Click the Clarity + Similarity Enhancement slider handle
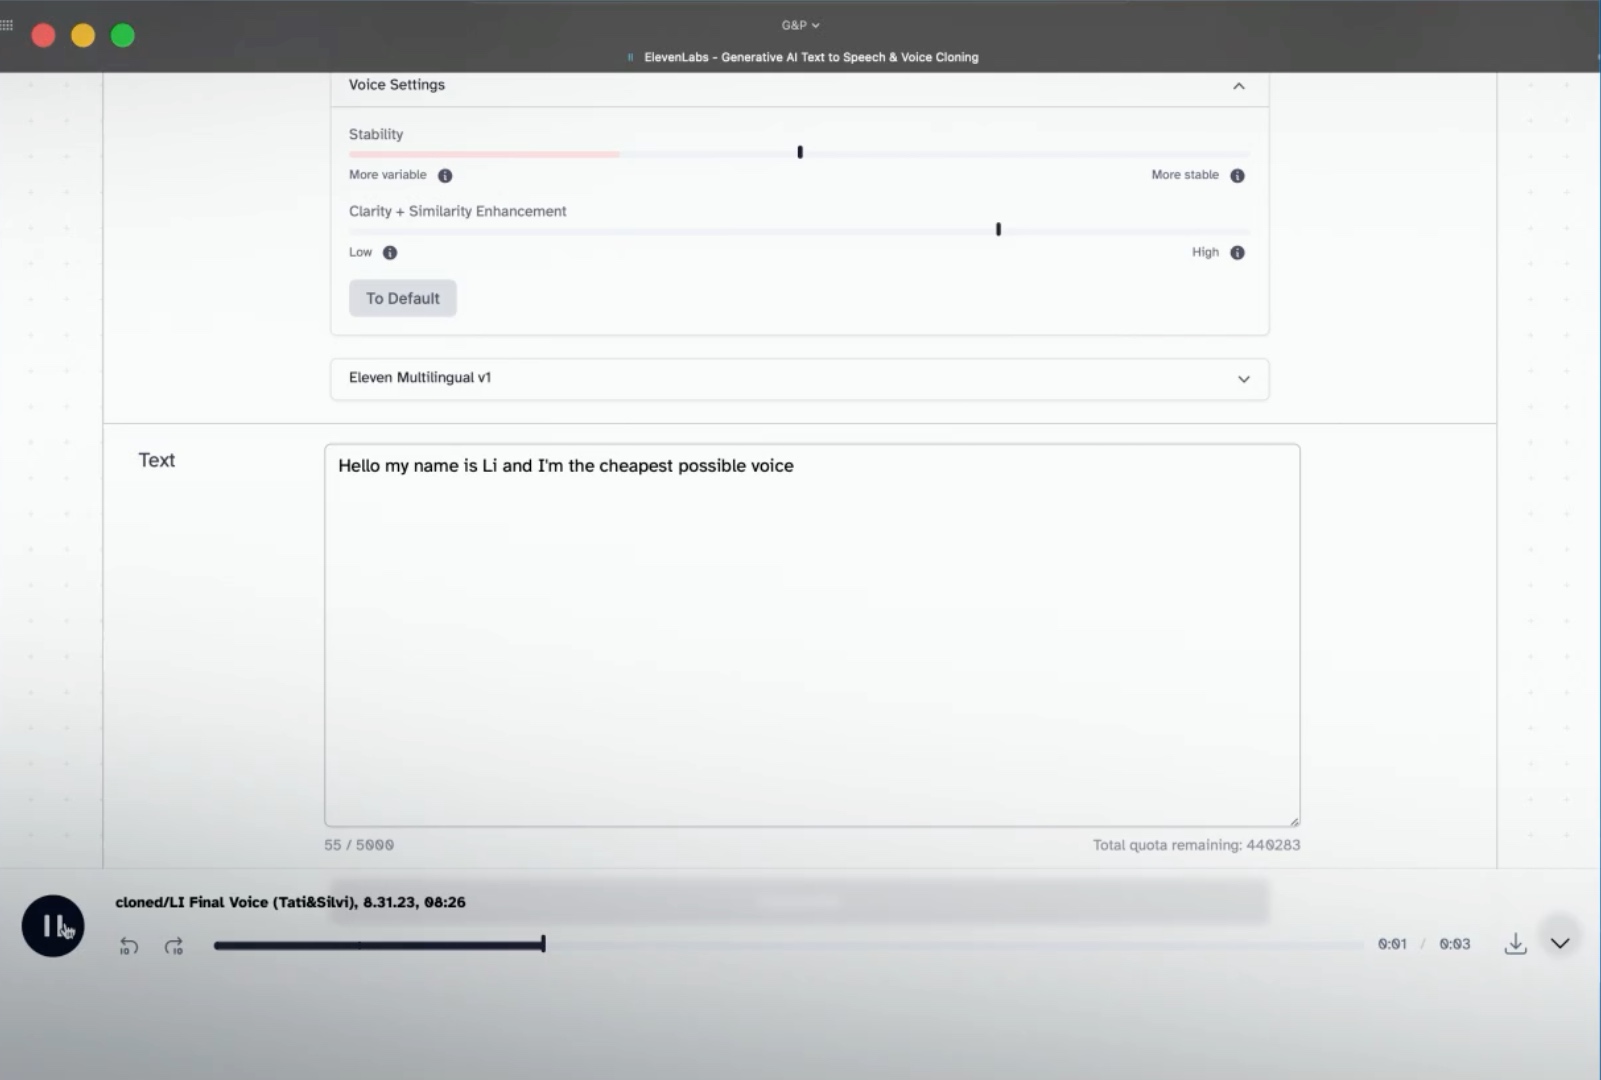This screenshot has width=1601, height=1080. pos(998,230)
